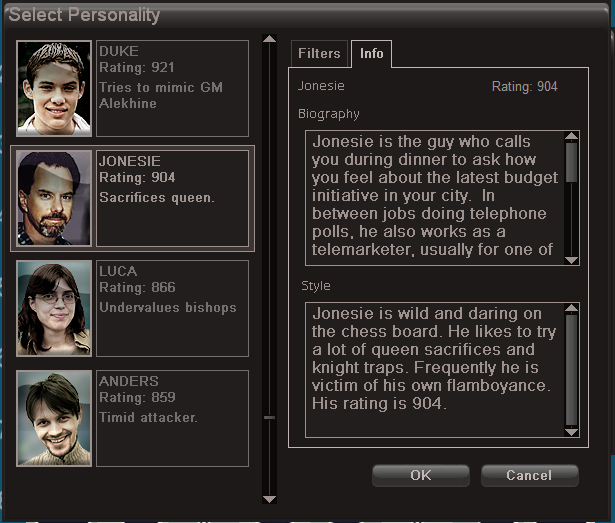
Task: Click Style box scroll down arrow
Action: tap(571, 432)
